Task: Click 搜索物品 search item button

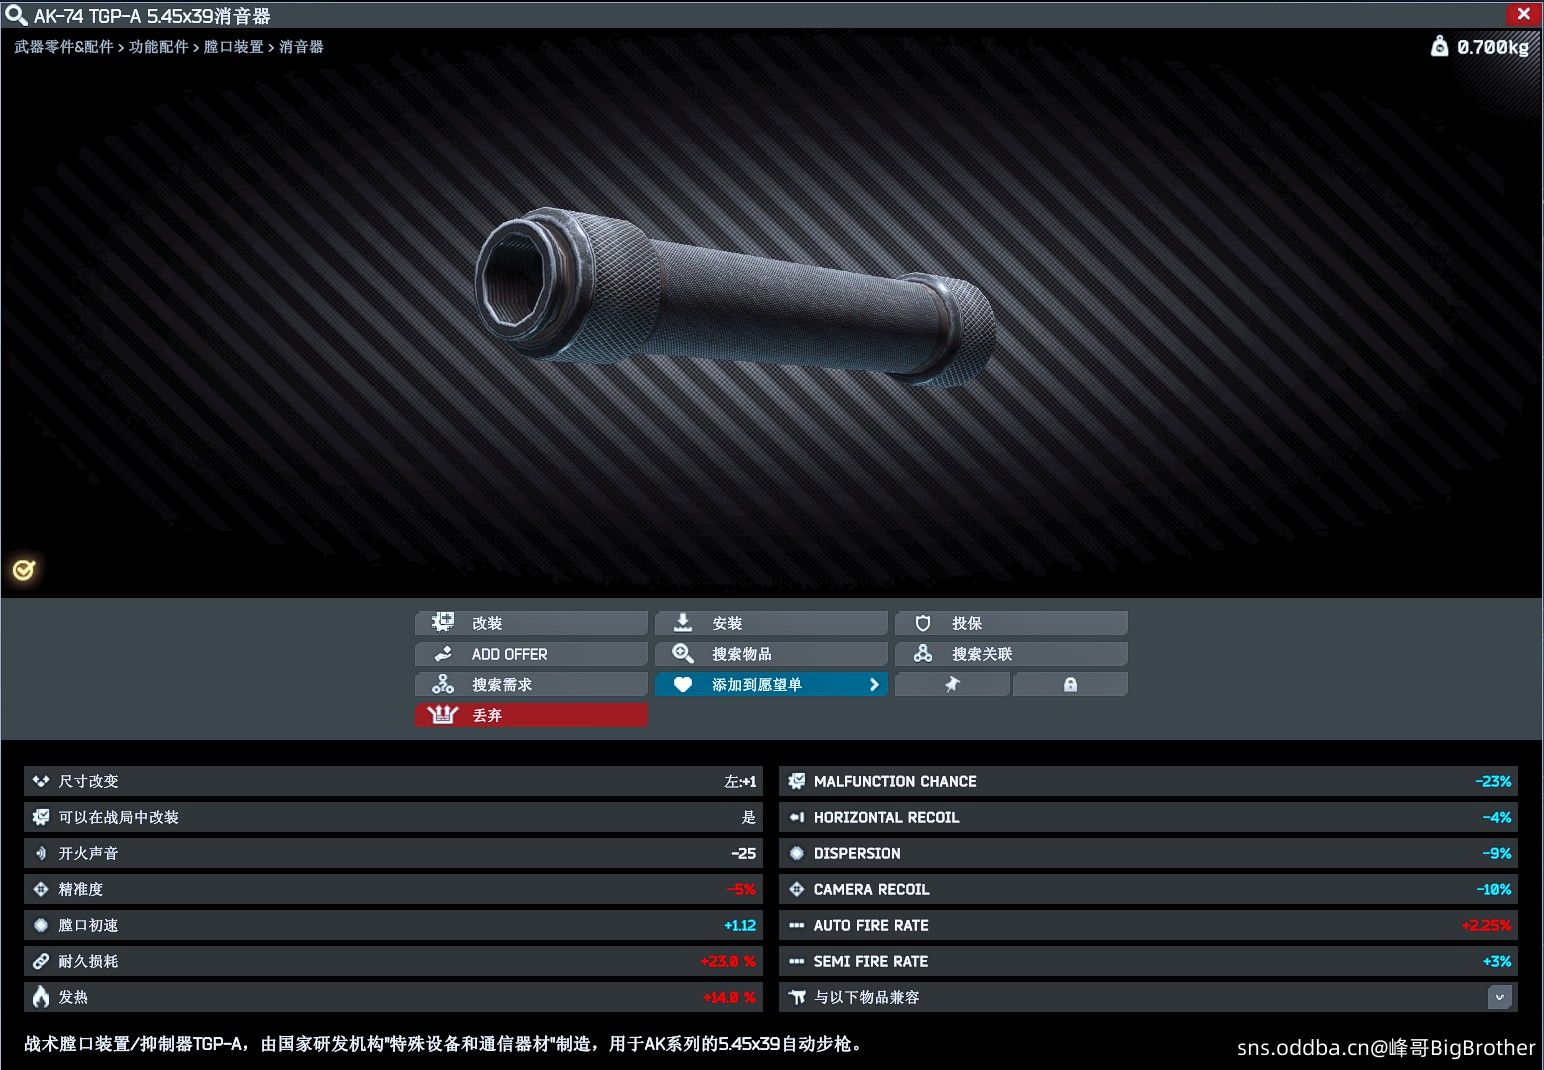Action: (771, 654)
